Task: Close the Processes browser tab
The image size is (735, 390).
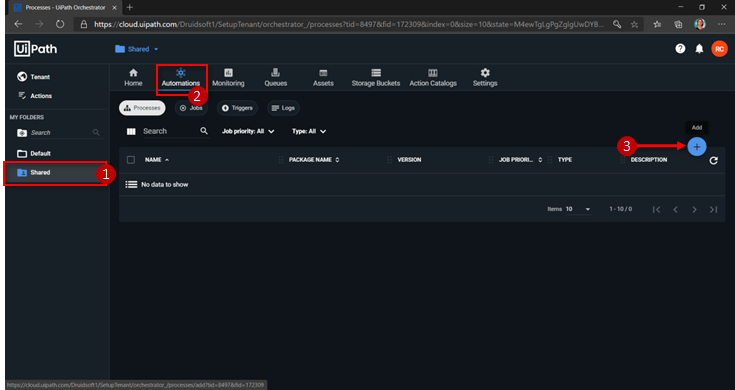Action: point(114,8)
